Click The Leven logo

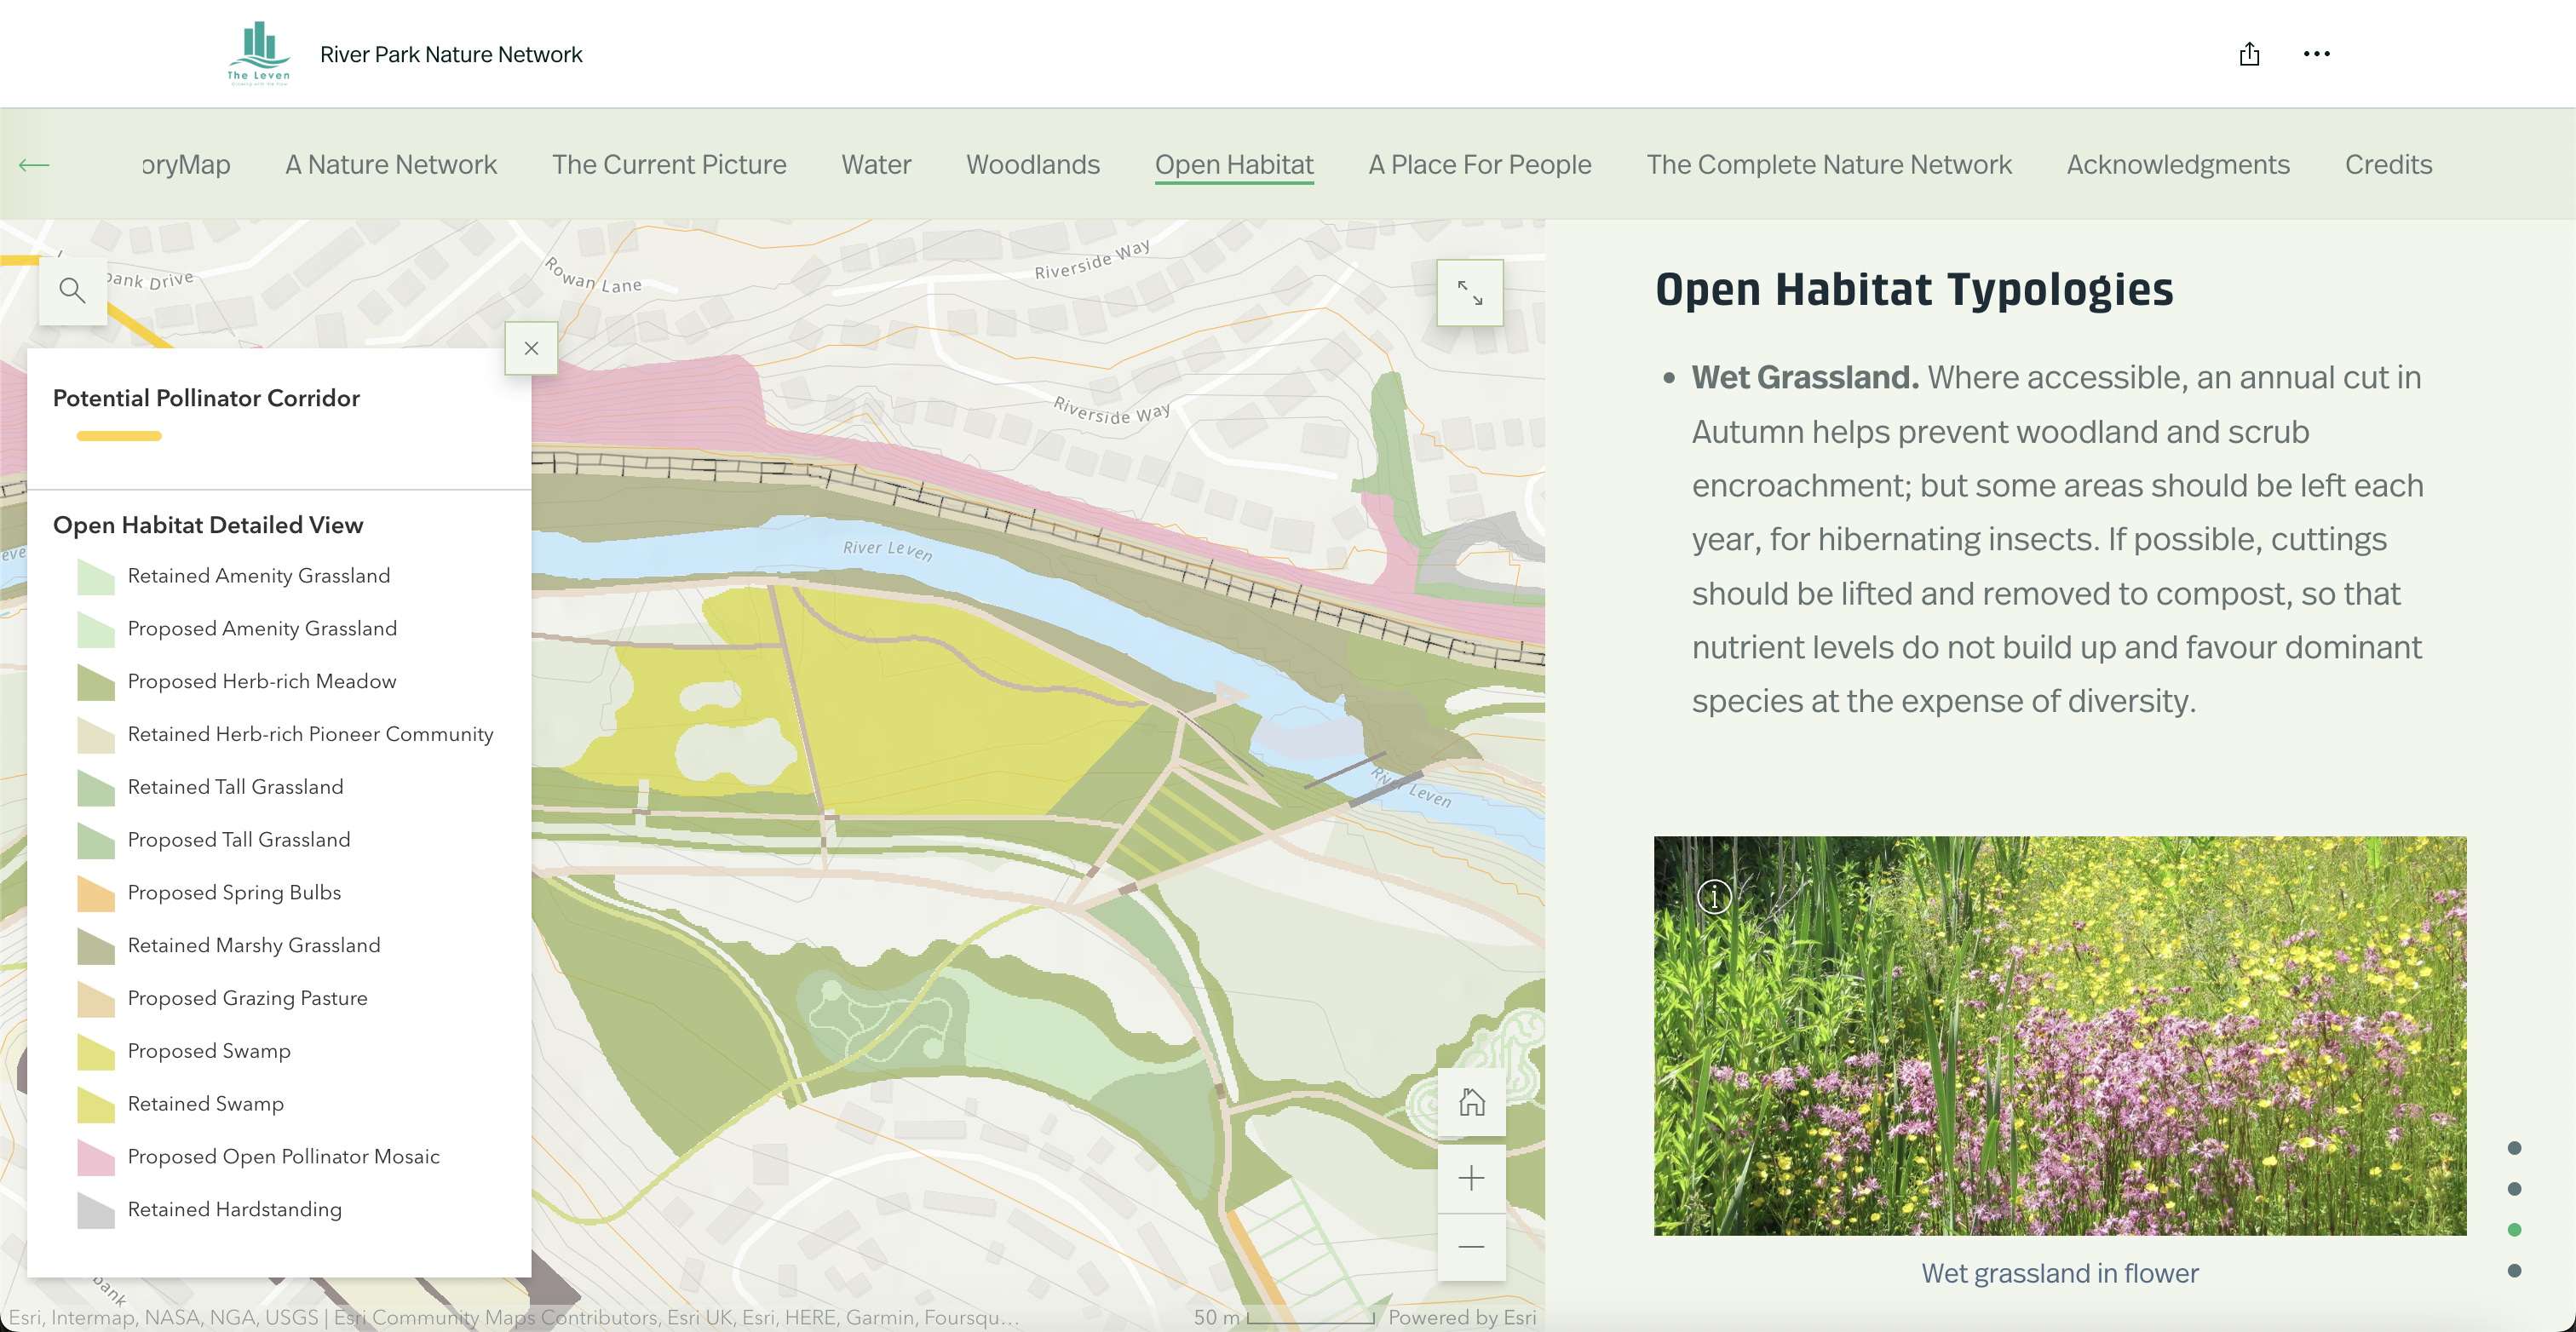click(x=259, y=54)
